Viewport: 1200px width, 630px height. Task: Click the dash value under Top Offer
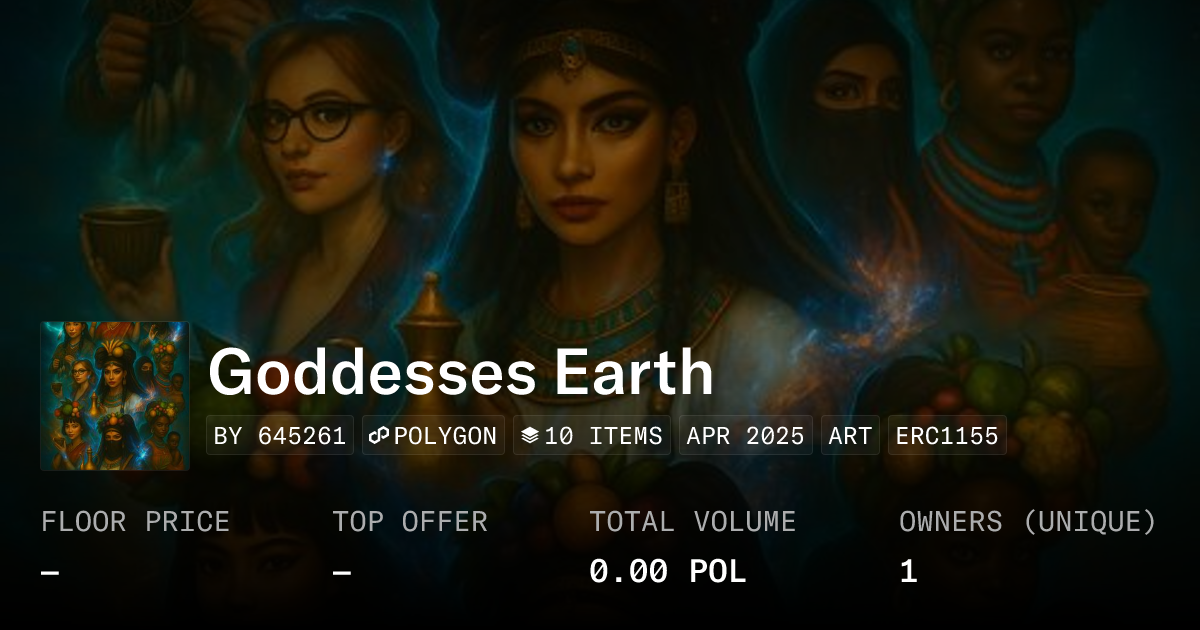point(341,572)
